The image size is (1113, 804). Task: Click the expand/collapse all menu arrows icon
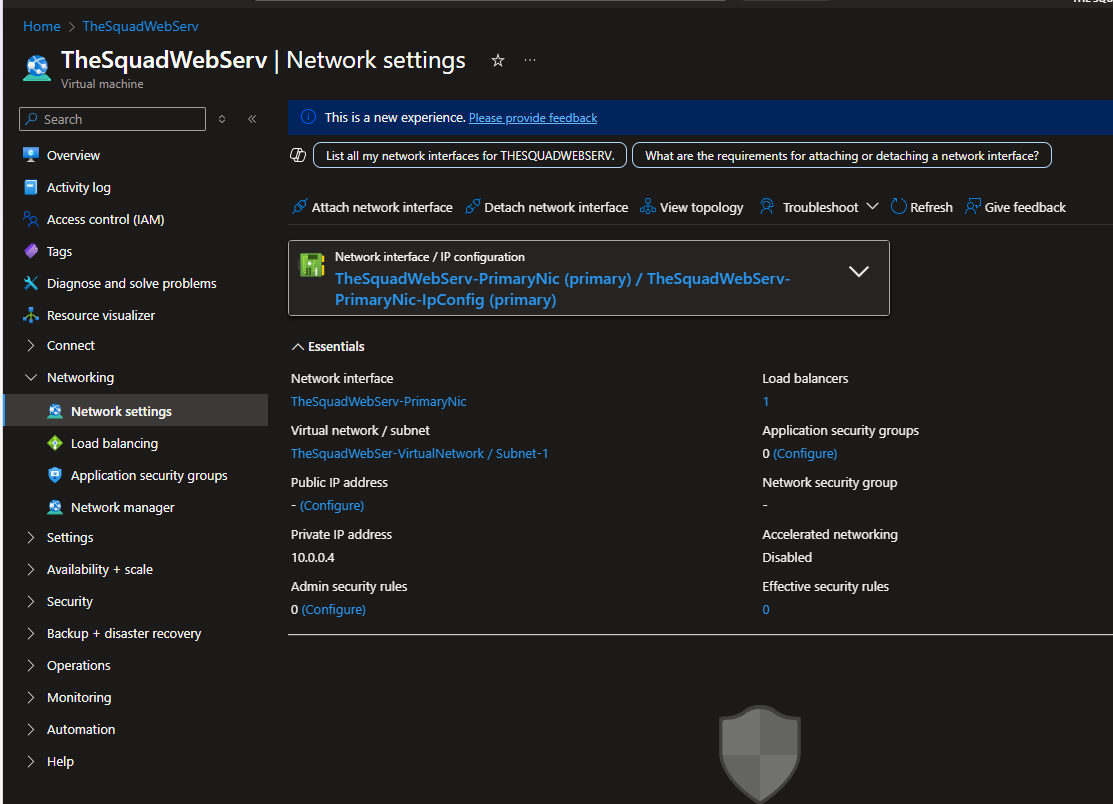click(222, 119)
